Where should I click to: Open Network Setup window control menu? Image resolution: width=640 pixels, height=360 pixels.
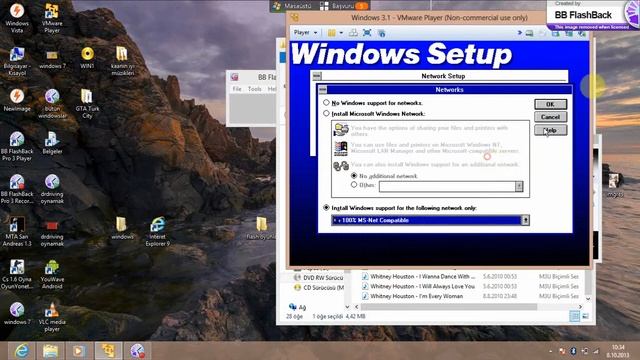[317, 76]
